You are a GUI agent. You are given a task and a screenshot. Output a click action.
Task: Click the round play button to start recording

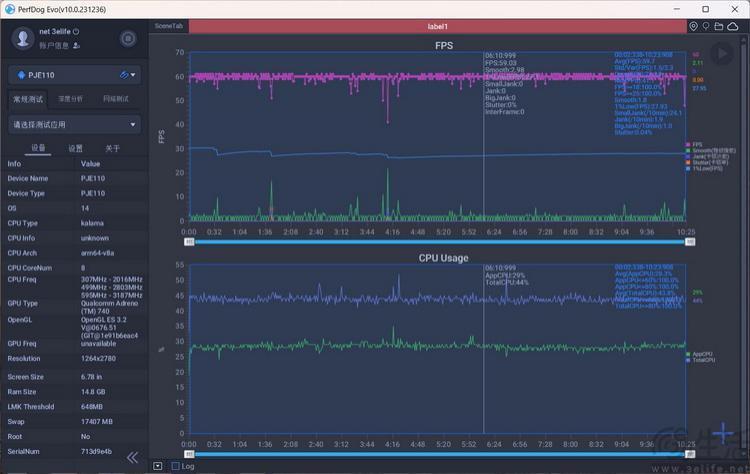722,53
